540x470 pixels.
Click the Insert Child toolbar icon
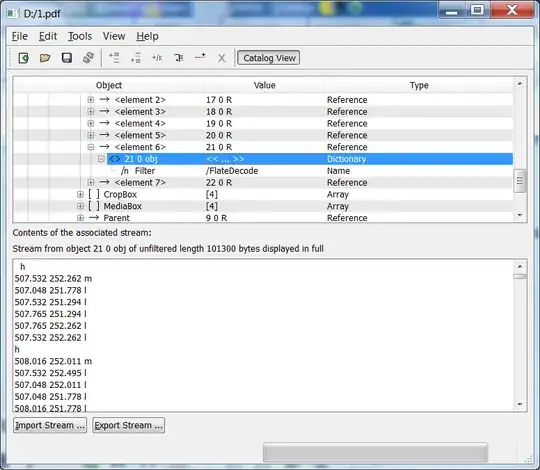(179, 58)
